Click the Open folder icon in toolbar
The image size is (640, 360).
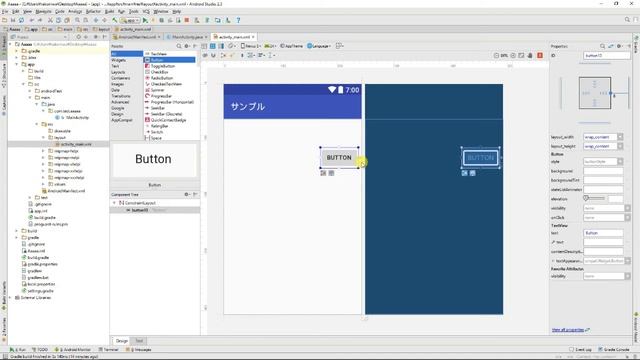pyautogui.click(x=4, y=20)
